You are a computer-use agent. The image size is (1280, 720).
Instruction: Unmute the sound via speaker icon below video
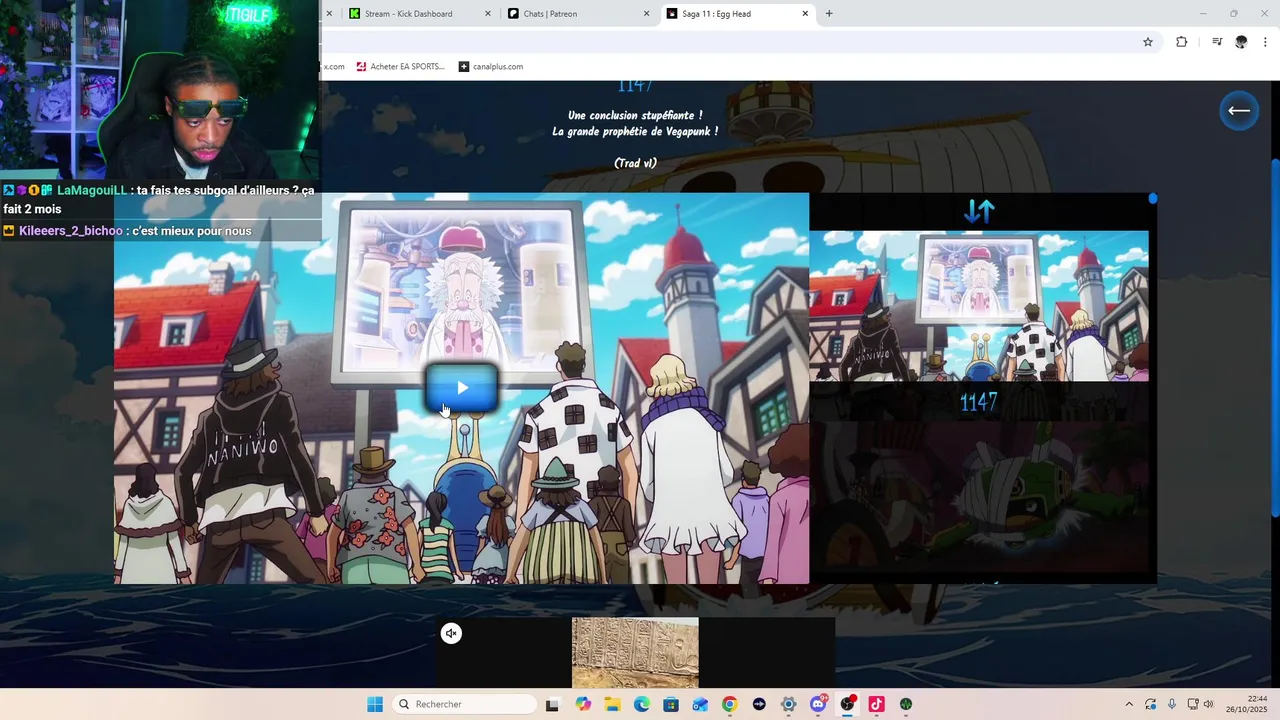coord(451,633)
